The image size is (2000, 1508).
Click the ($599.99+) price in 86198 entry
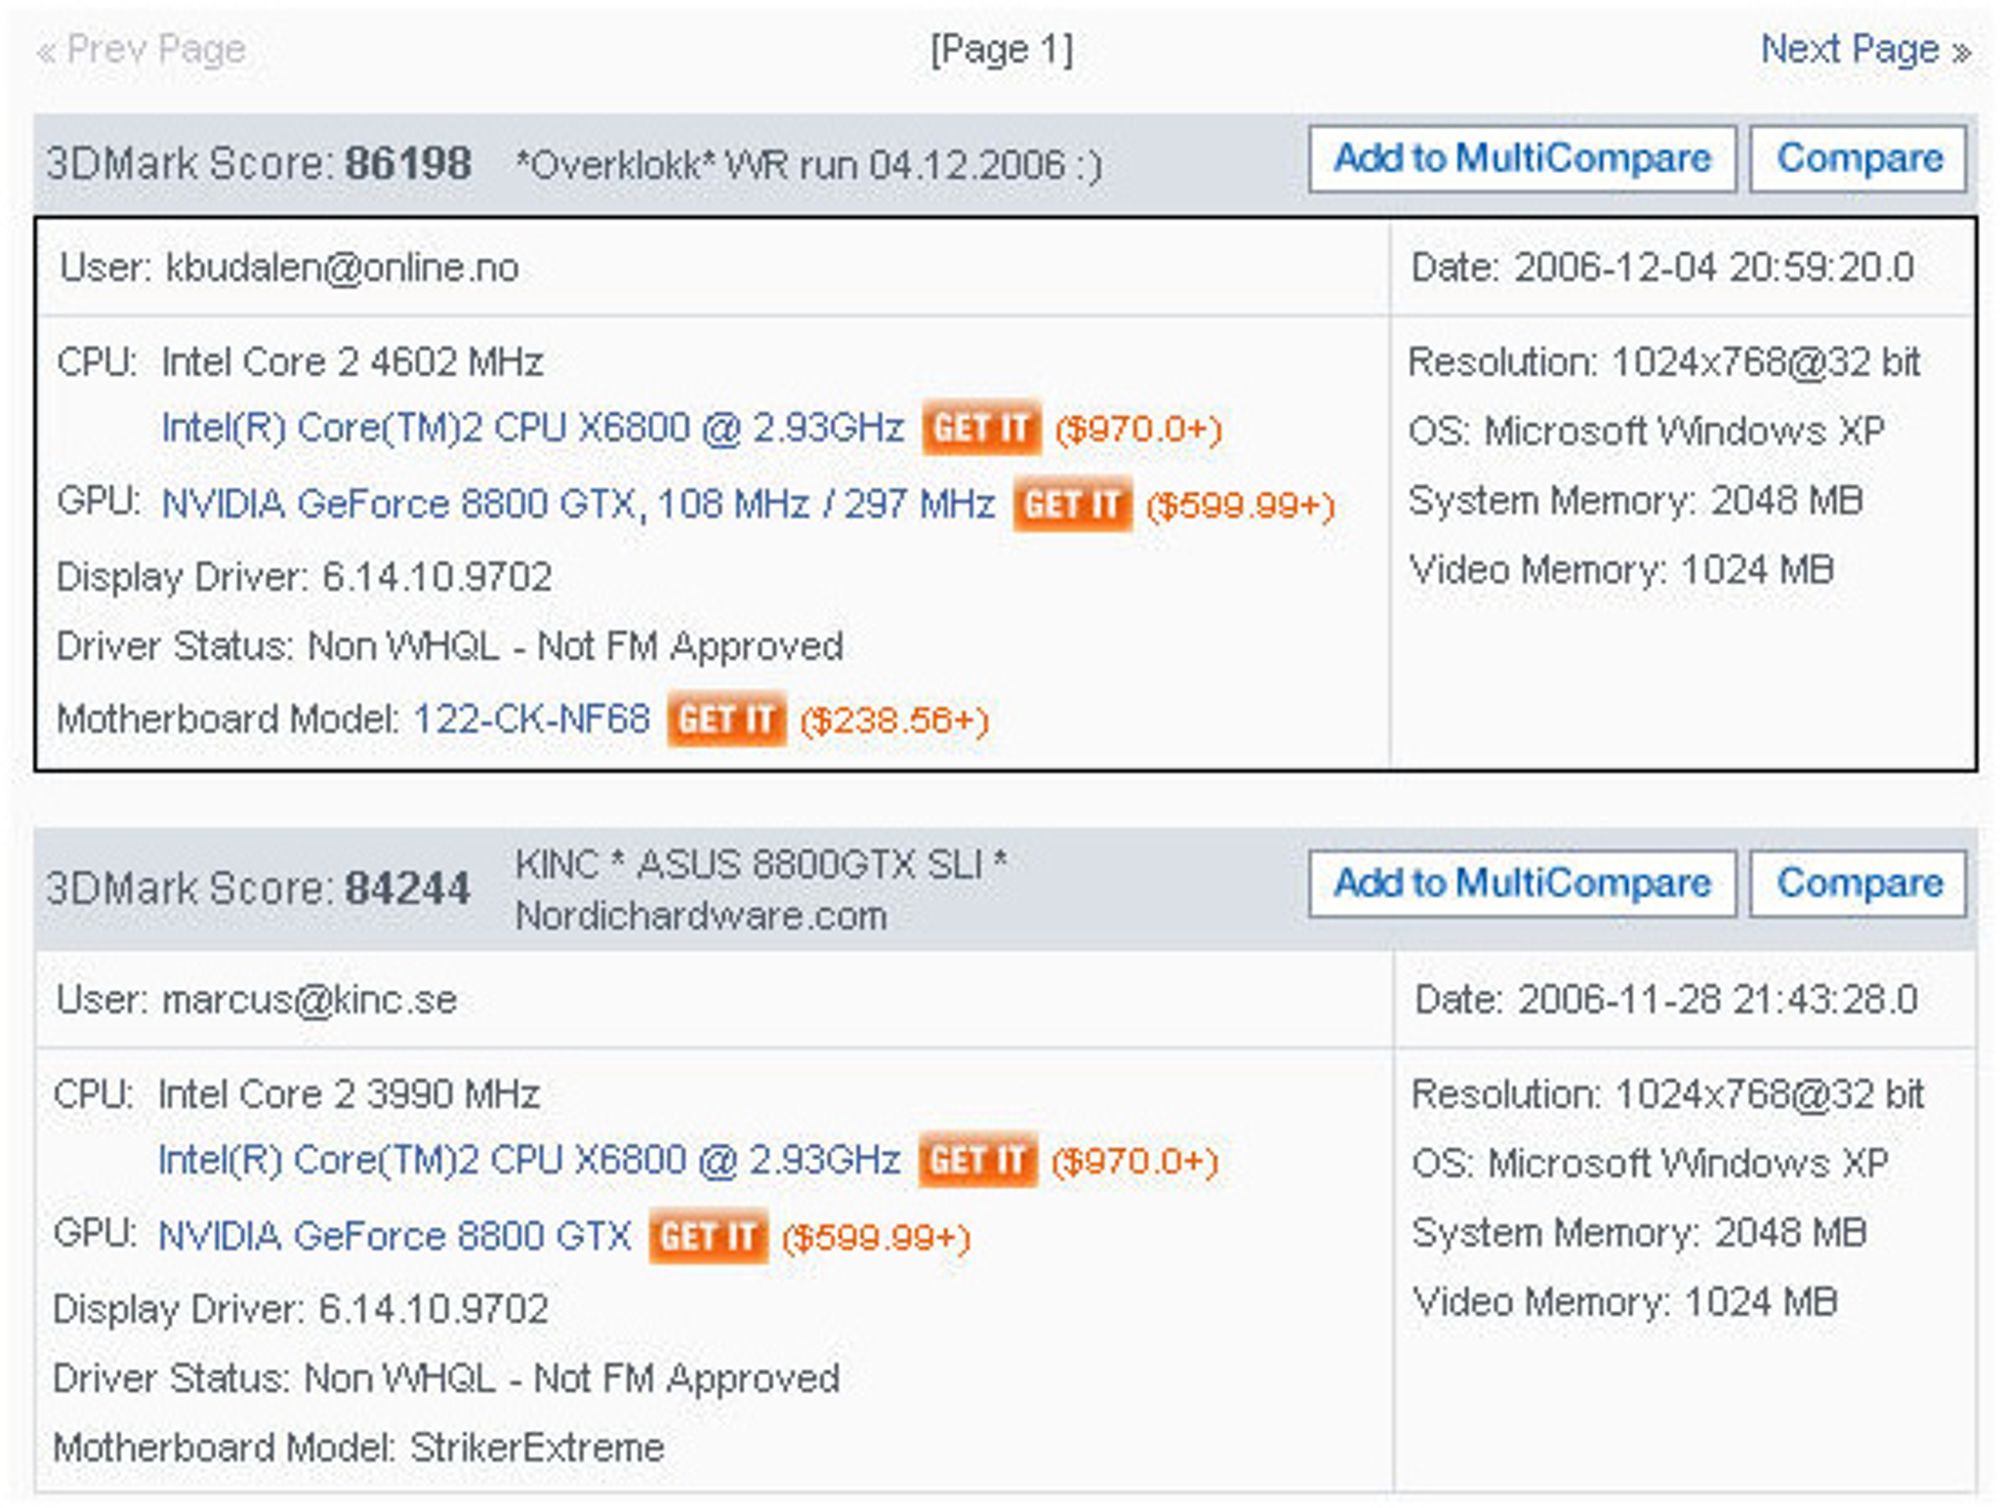coord(1240,506)
